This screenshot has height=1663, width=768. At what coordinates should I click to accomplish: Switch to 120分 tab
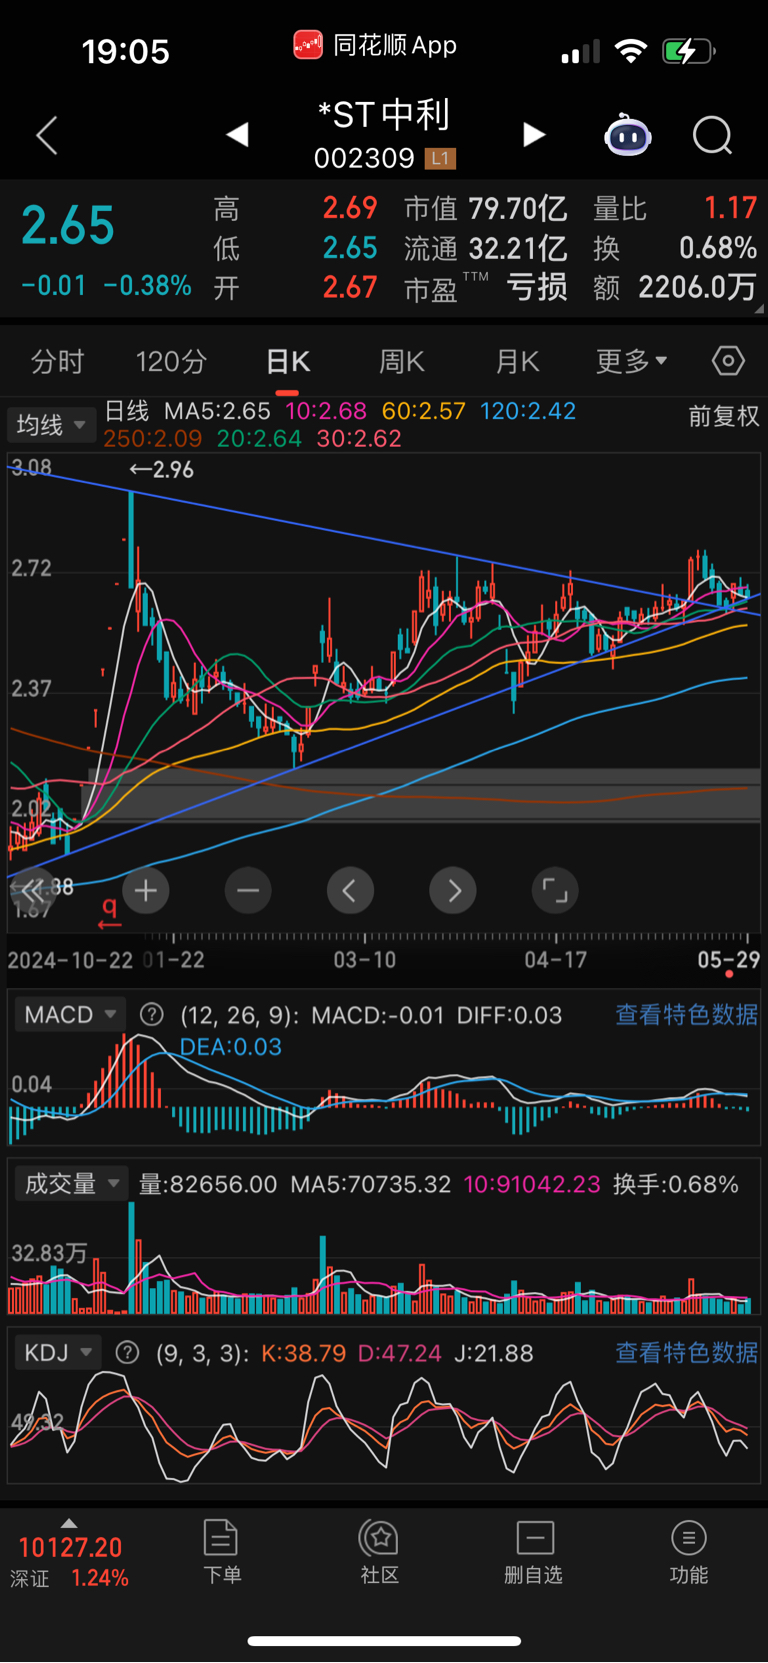tap(171, 361)
